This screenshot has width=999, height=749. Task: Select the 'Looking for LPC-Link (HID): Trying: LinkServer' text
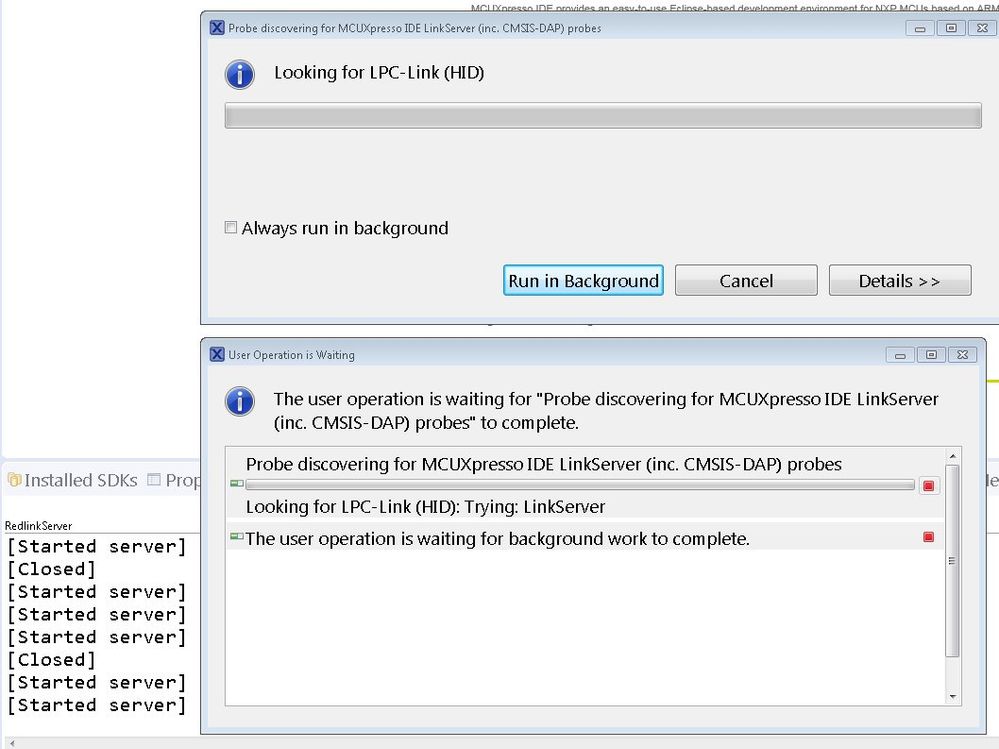click(425, 507)
